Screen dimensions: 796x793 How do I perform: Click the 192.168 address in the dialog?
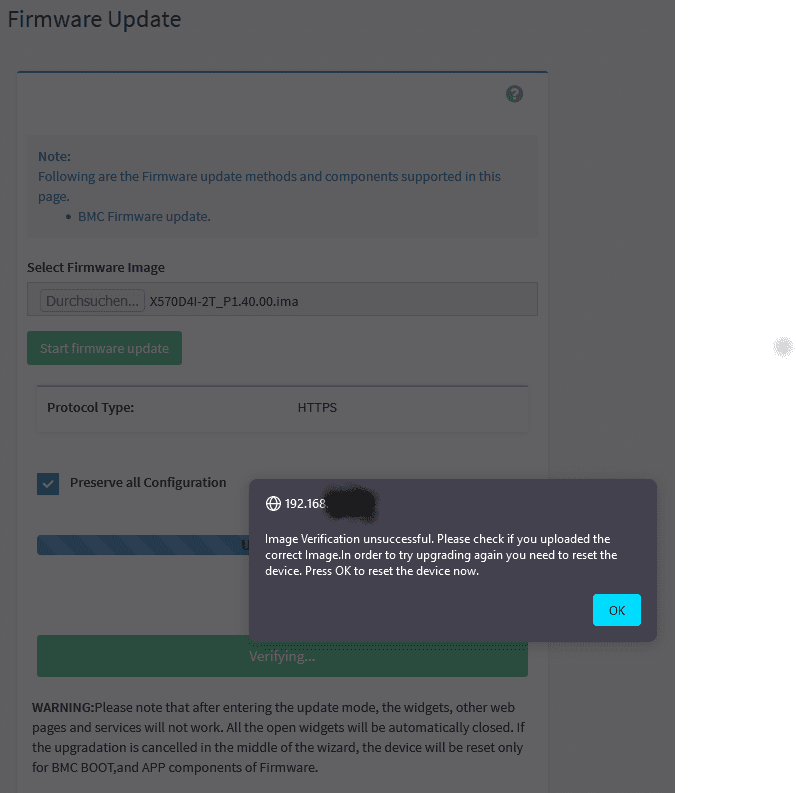point(306,503)
